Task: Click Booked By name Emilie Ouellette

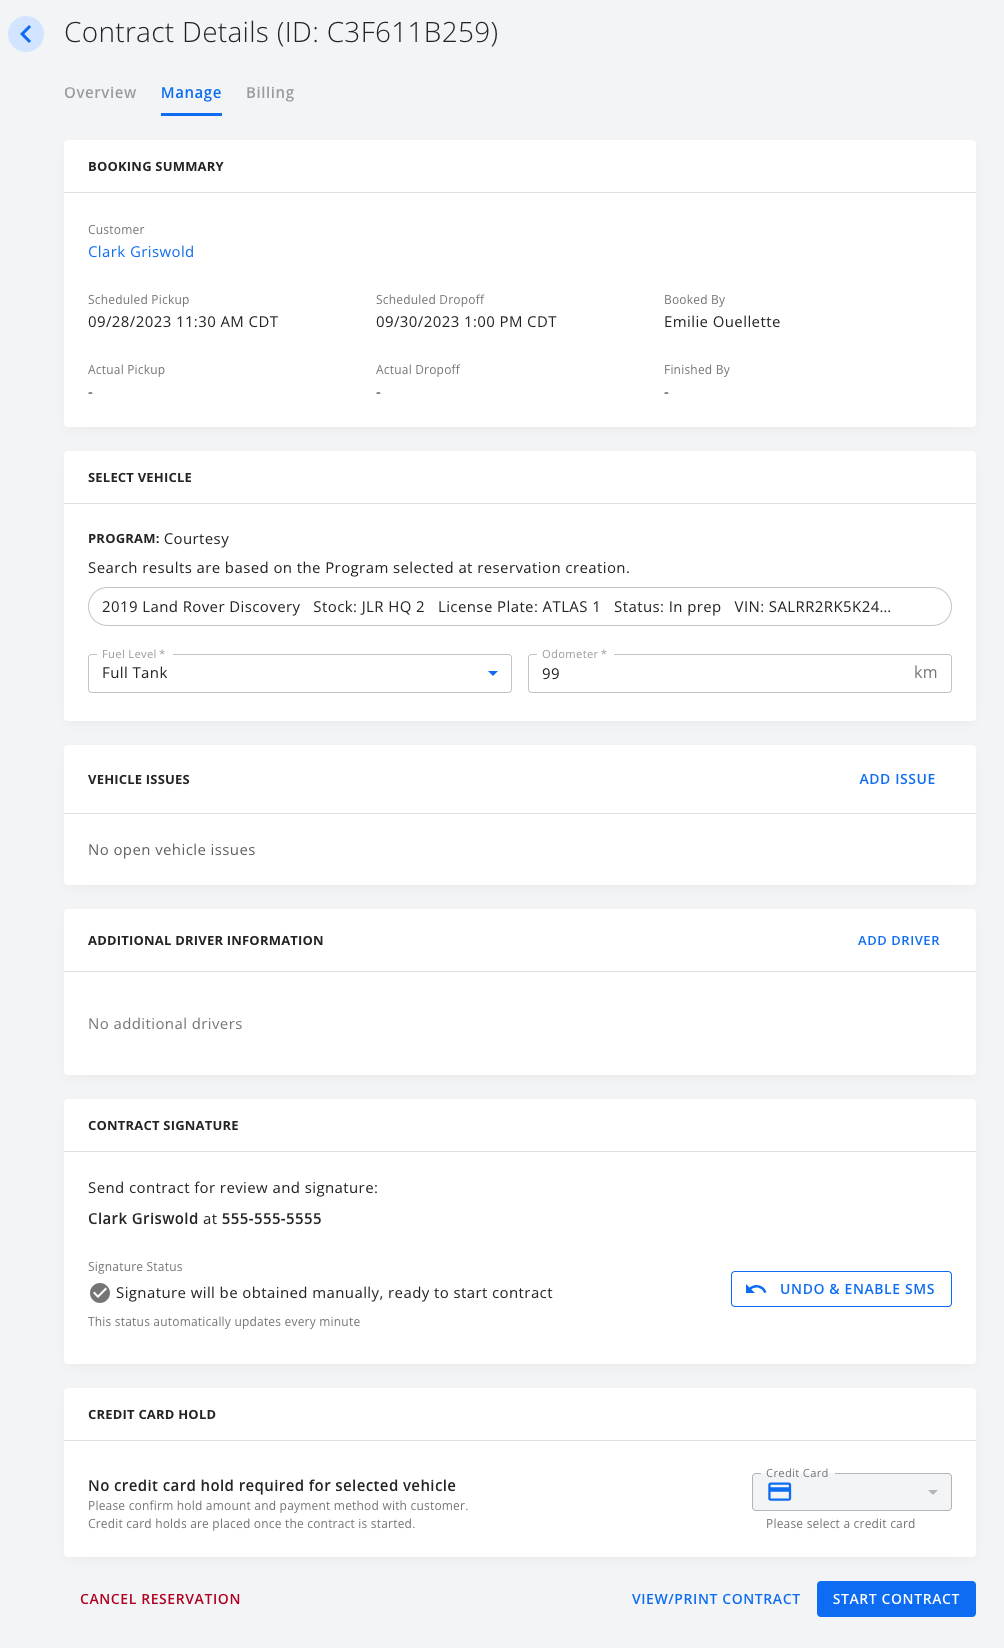Action: tap(722, 322)
